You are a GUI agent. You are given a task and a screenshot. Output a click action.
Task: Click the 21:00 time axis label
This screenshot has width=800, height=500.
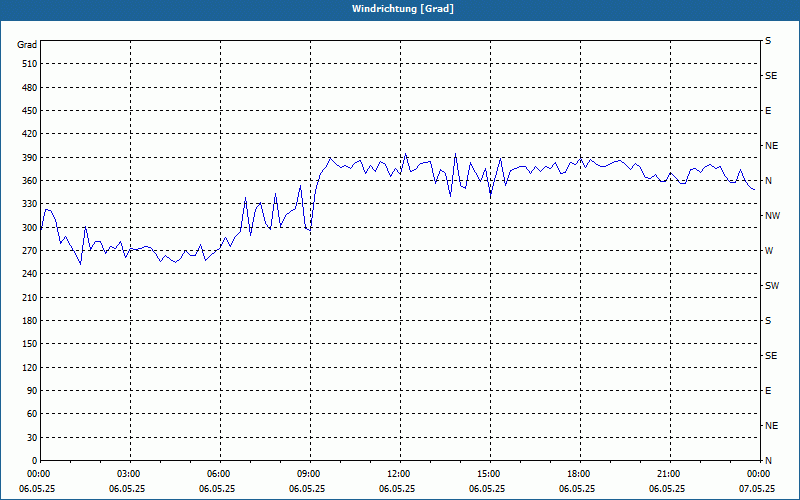670,474
